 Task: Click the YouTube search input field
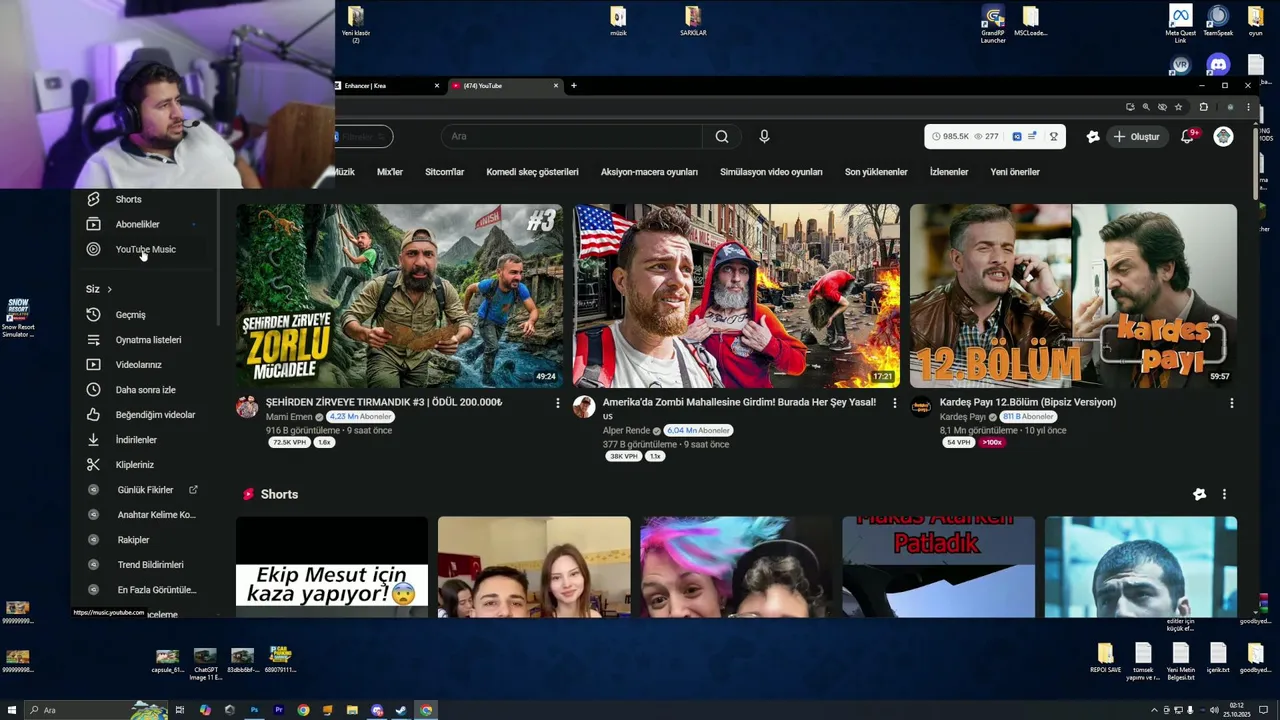[x=571, y=136]
